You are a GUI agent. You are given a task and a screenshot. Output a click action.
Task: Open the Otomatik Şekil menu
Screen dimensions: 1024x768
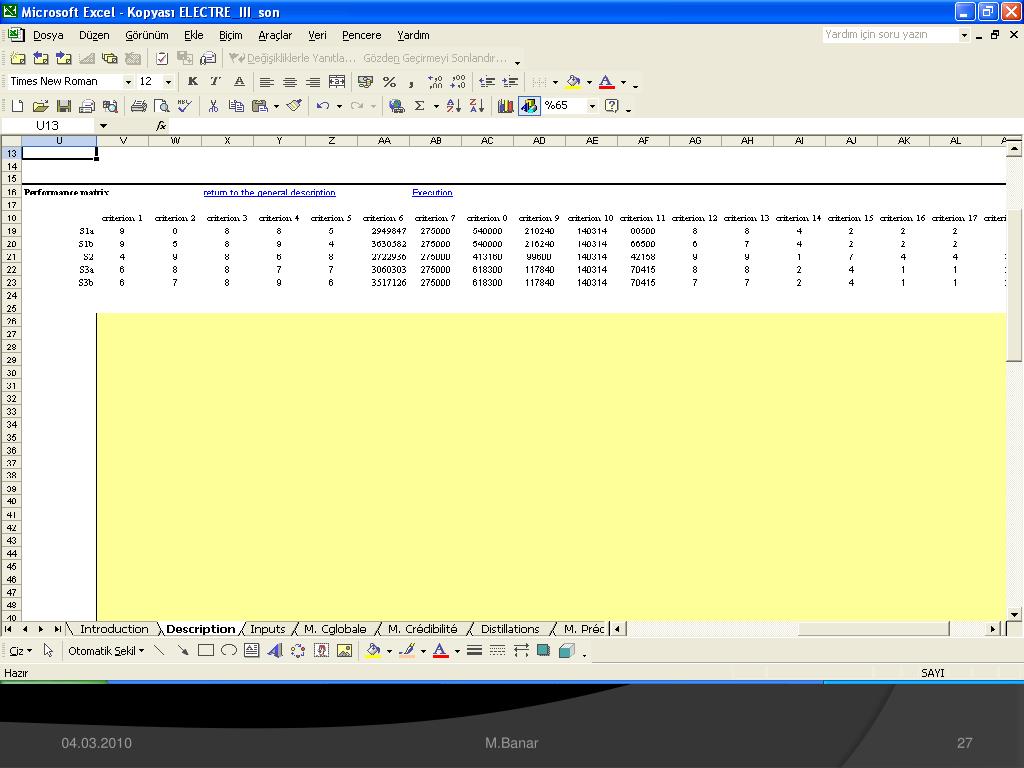click(105, 651)
